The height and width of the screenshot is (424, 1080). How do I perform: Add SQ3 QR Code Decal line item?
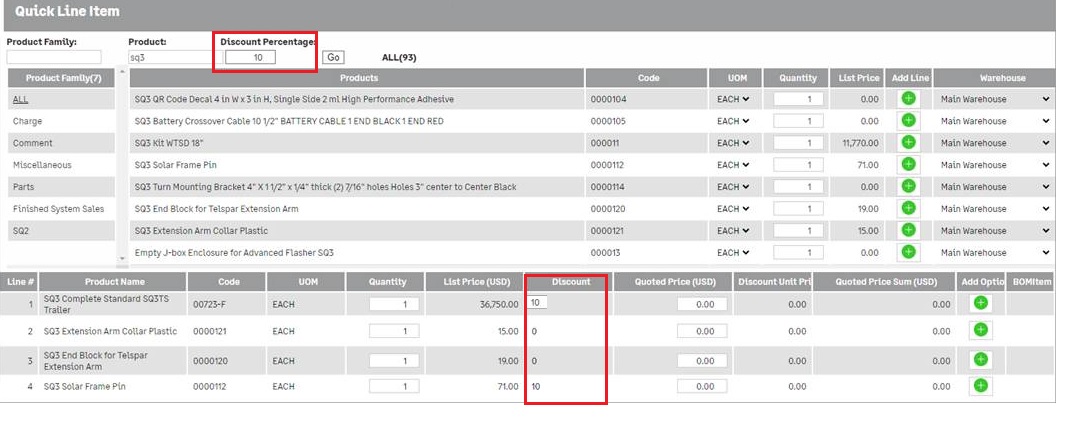pyautogui.click(x=908, y=99)
